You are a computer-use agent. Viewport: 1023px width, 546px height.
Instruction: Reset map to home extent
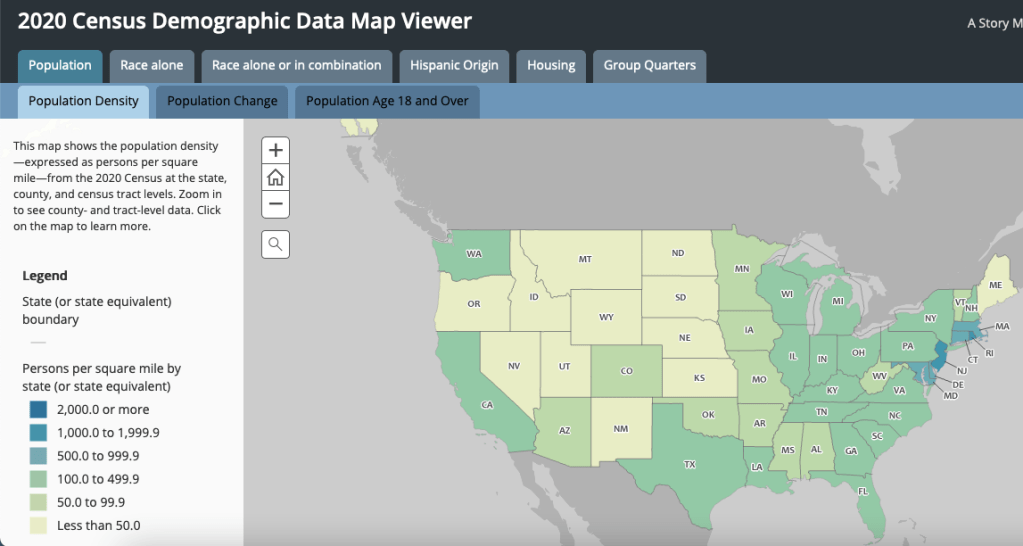(x=276, y=178)
